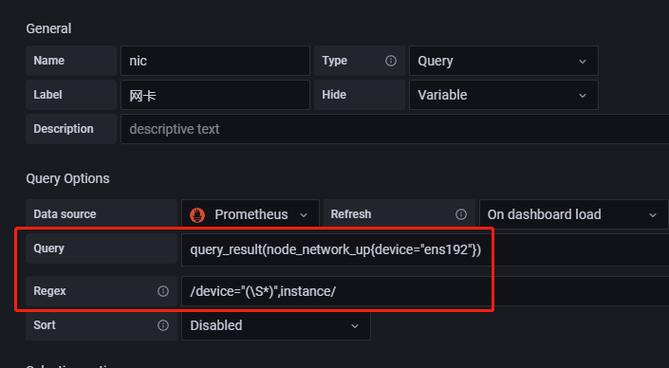This screenshot has height=368, width=669.
Task: Click the Refresh field label text
Action: click(x=351, y=214)
